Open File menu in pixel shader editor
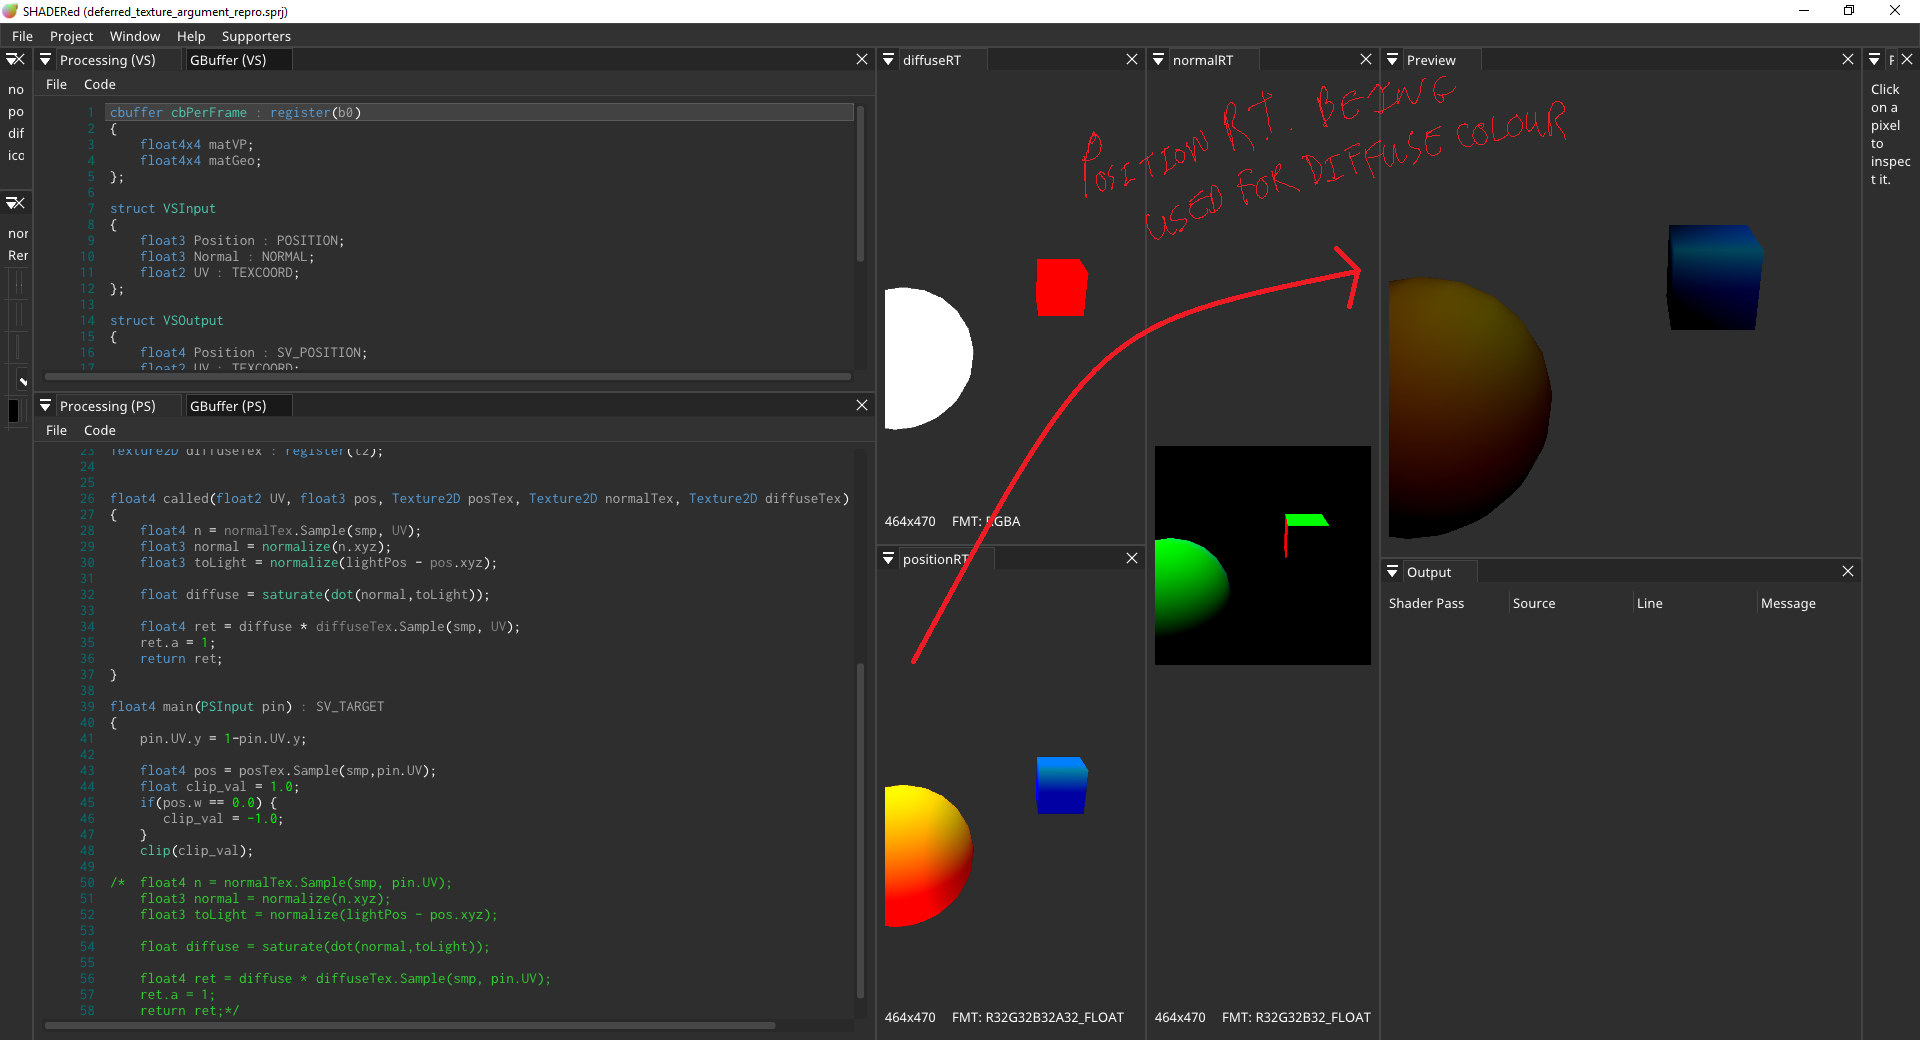The height and width of the screenshot is (1040, 1920). coord(56,430)
